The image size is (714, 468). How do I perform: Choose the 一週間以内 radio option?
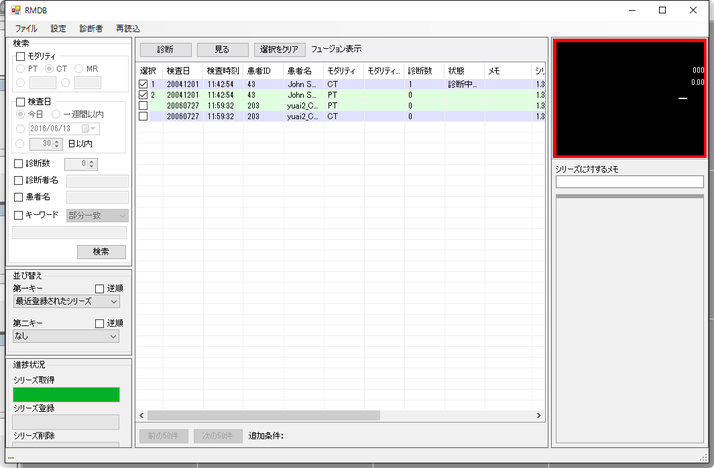coord(56,114)
